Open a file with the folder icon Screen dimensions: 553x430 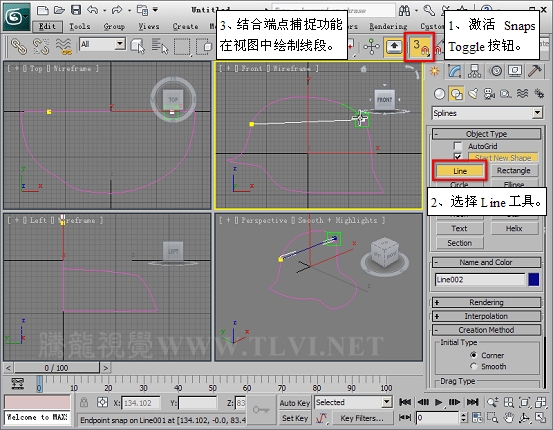[59, 10]
